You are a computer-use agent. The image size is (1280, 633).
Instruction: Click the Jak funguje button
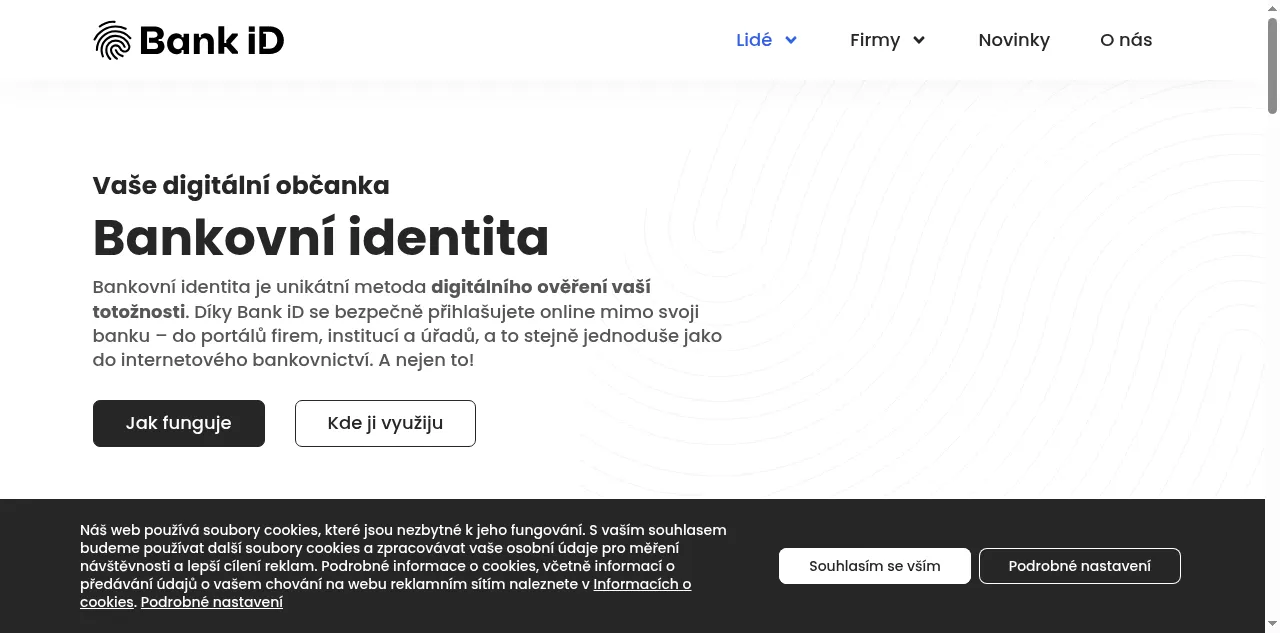179,423
